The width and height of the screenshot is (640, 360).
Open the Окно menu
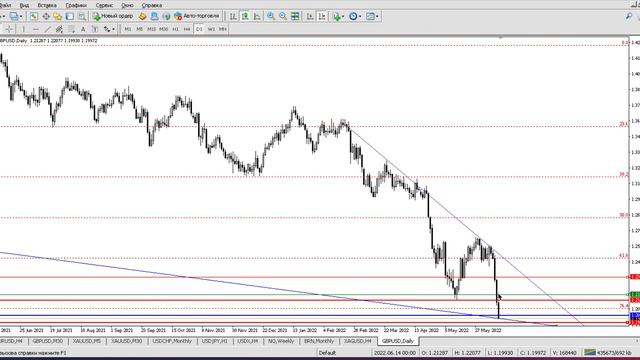coord(127,5)
